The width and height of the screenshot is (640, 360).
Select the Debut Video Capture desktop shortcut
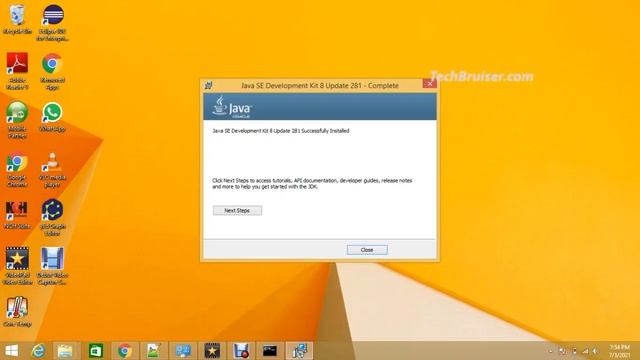(x=52, y=266)
